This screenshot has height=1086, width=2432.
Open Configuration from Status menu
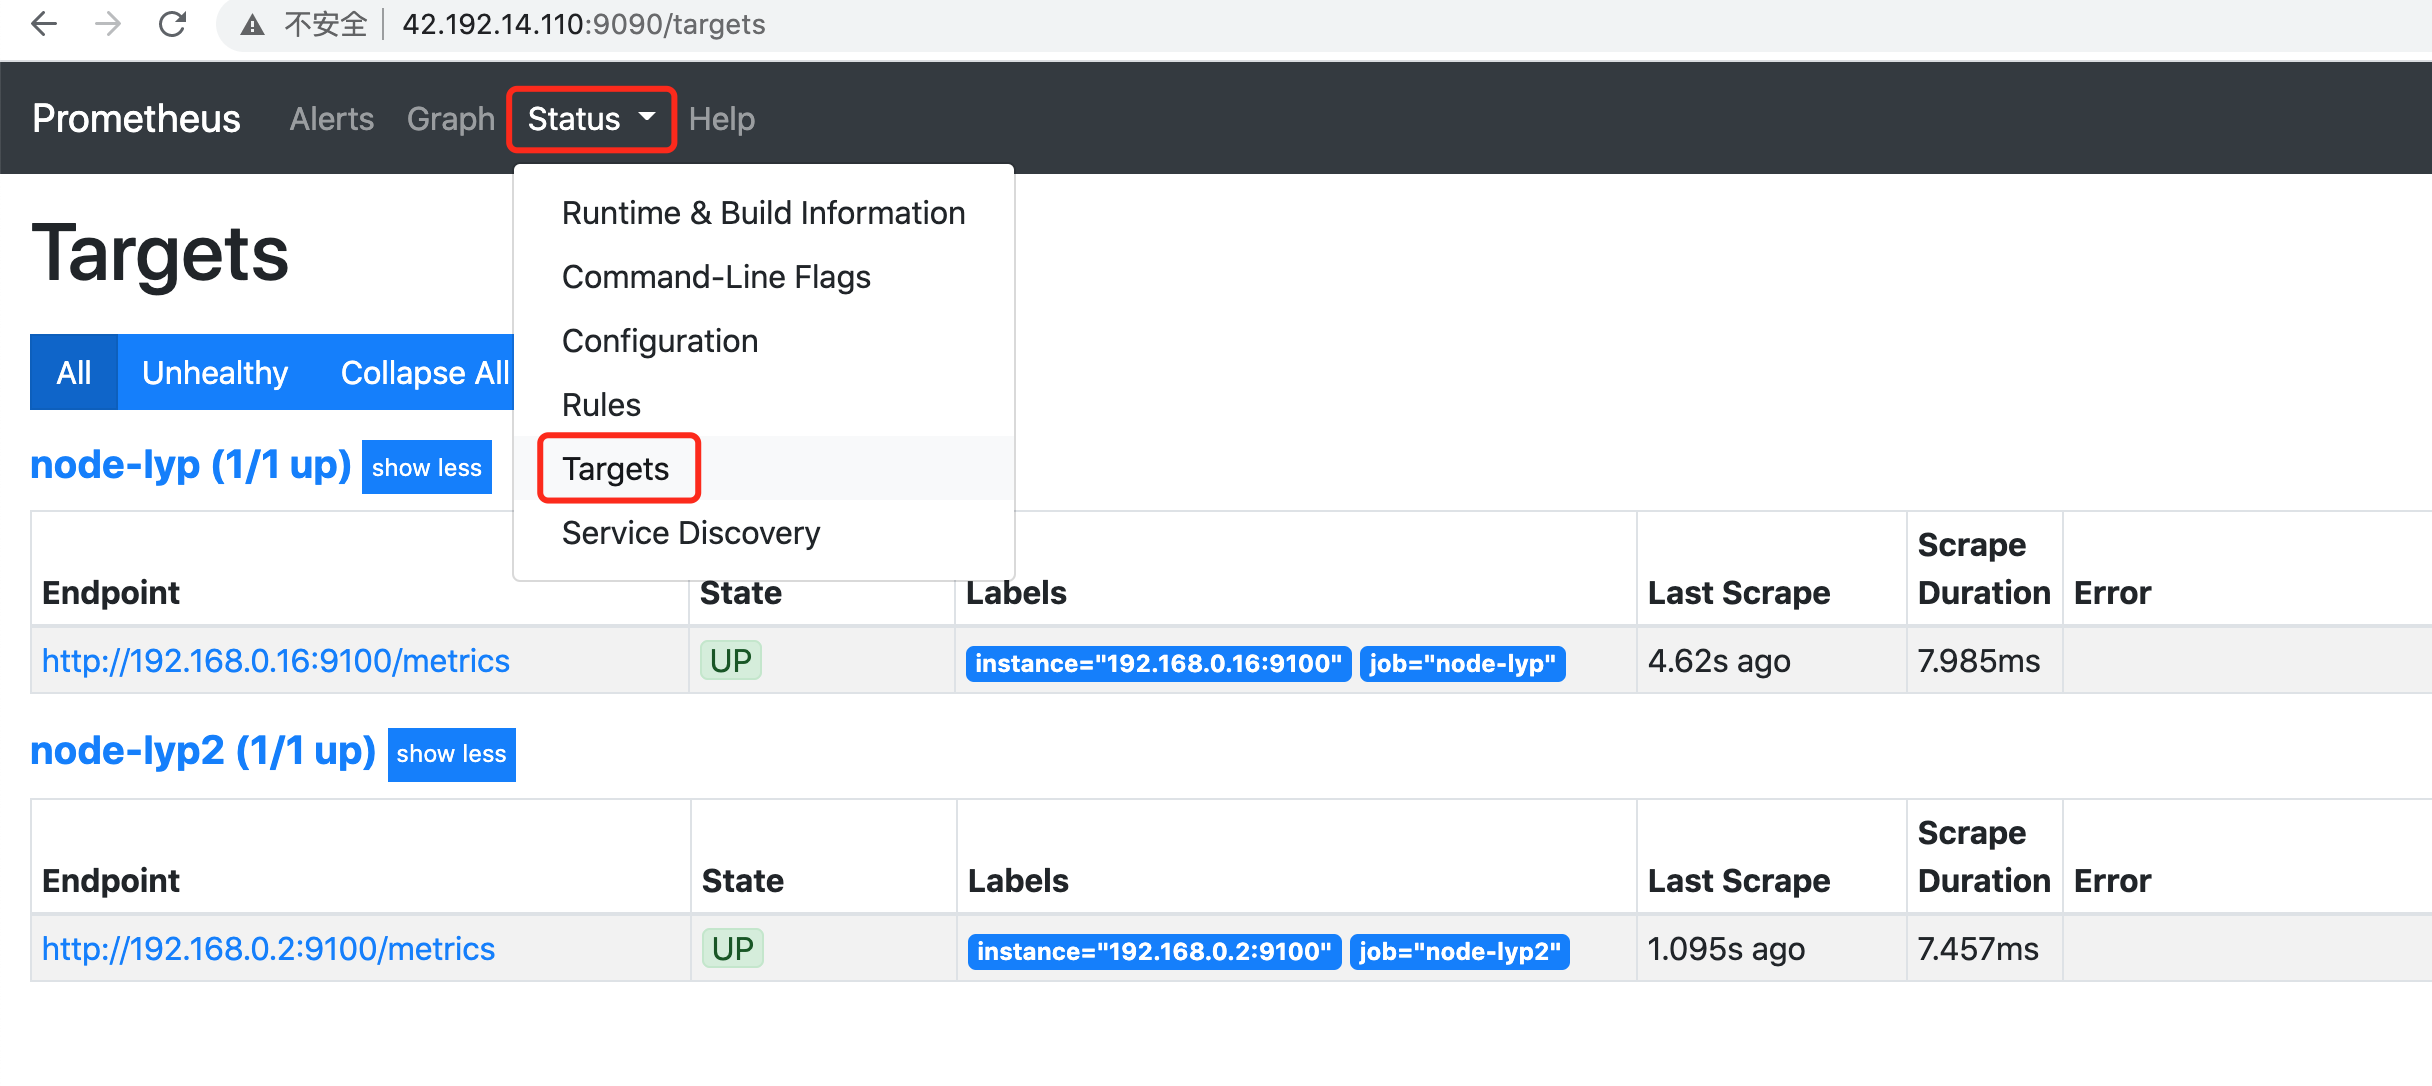(764, 341)
